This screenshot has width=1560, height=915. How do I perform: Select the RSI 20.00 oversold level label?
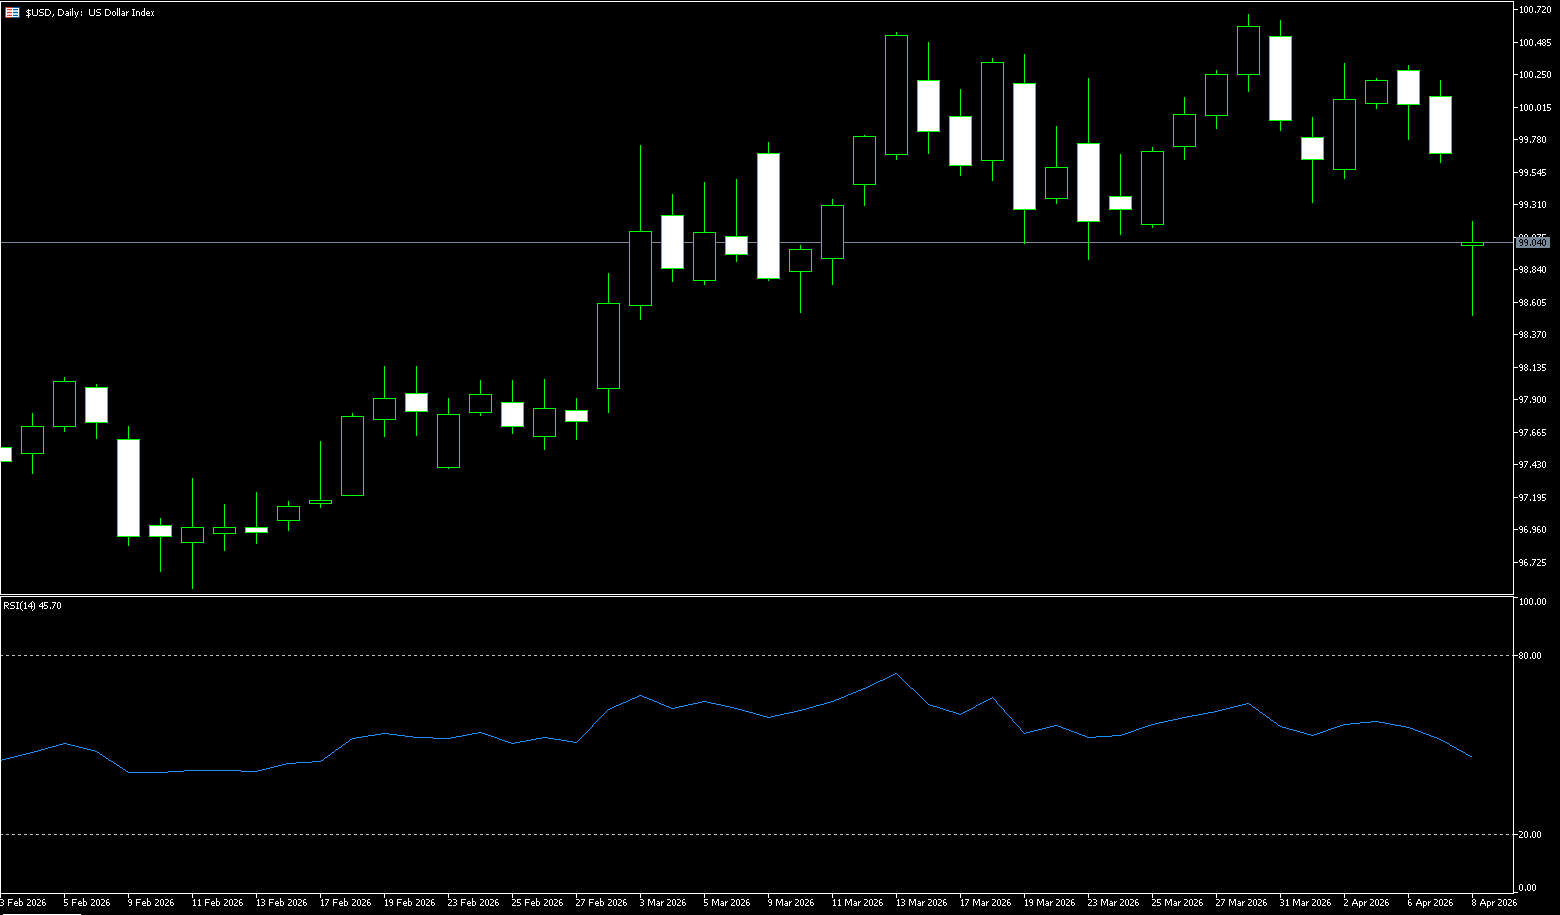(1529, 835)
